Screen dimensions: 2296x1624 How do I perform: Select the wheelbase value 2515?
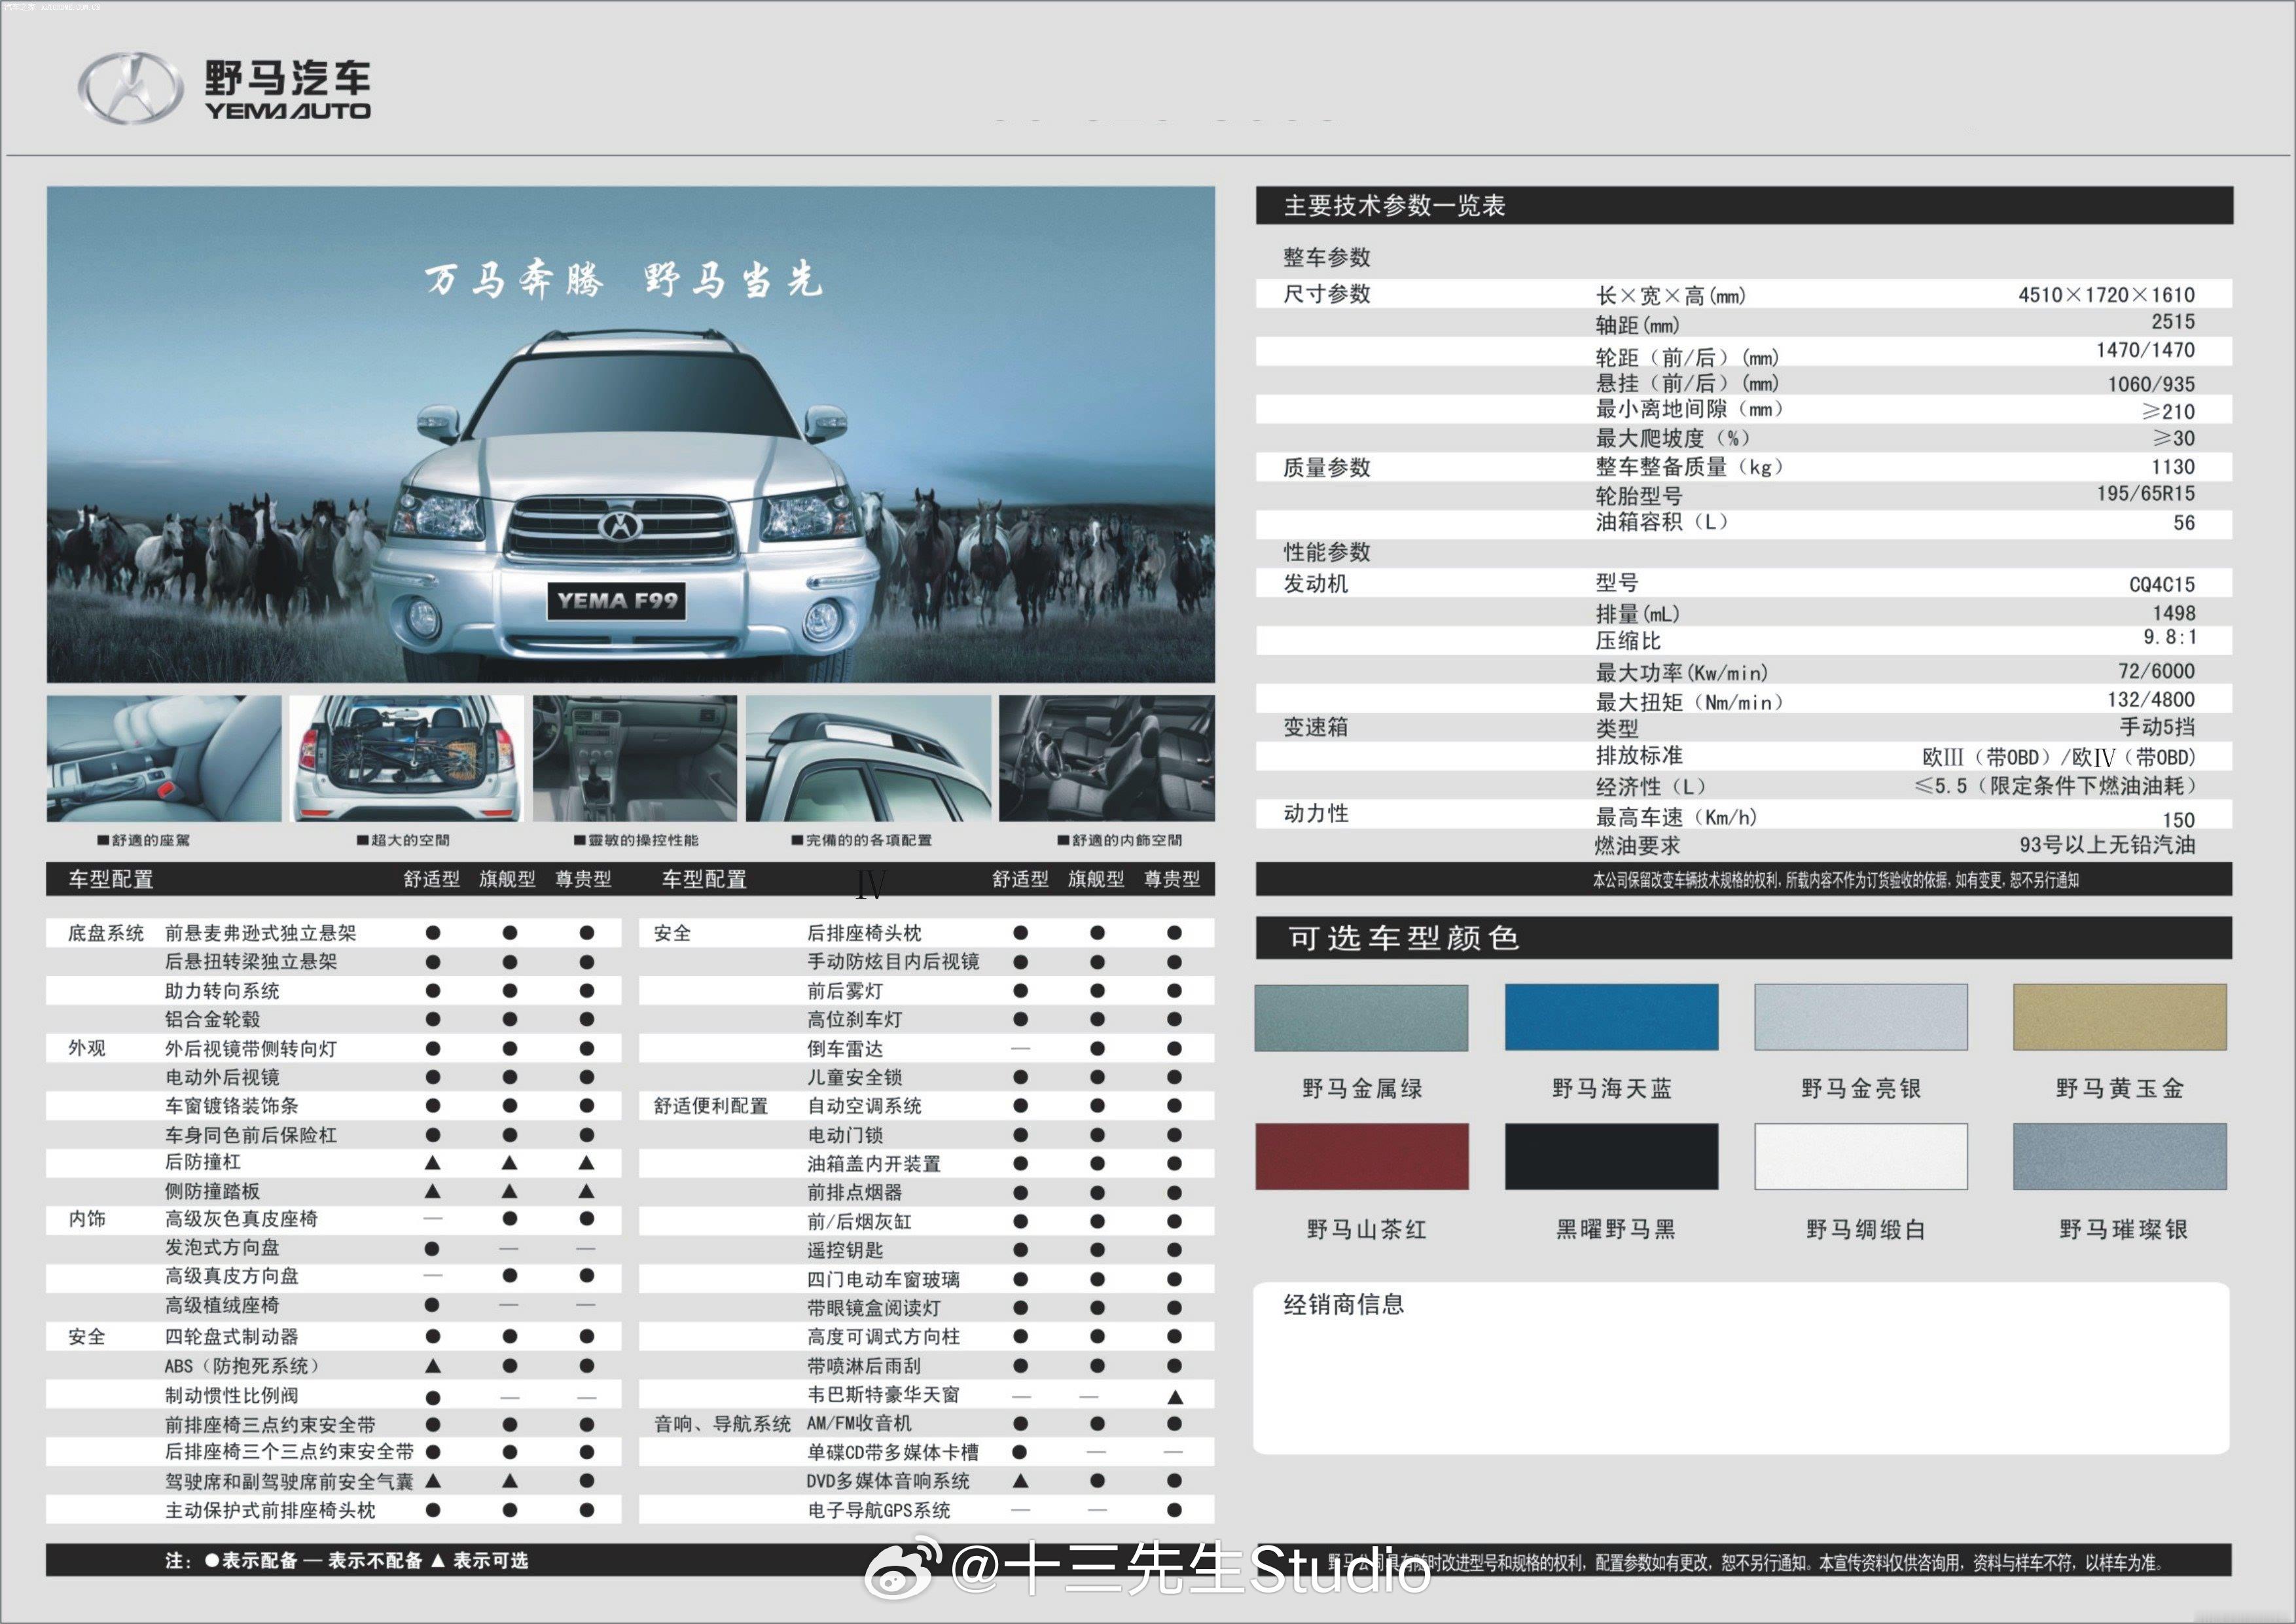(2173, 322)
